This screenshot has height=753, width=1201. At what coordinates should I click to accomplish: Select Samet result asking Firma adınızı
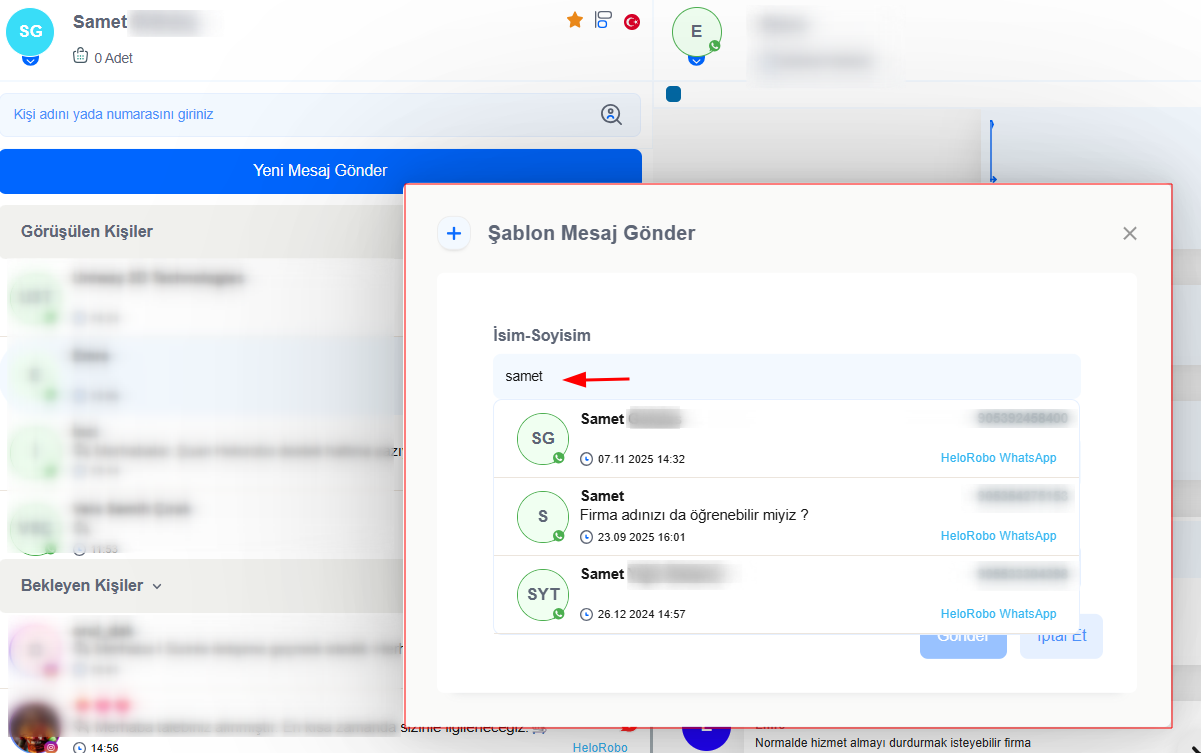pyautogui.click(x=786, y=517)
